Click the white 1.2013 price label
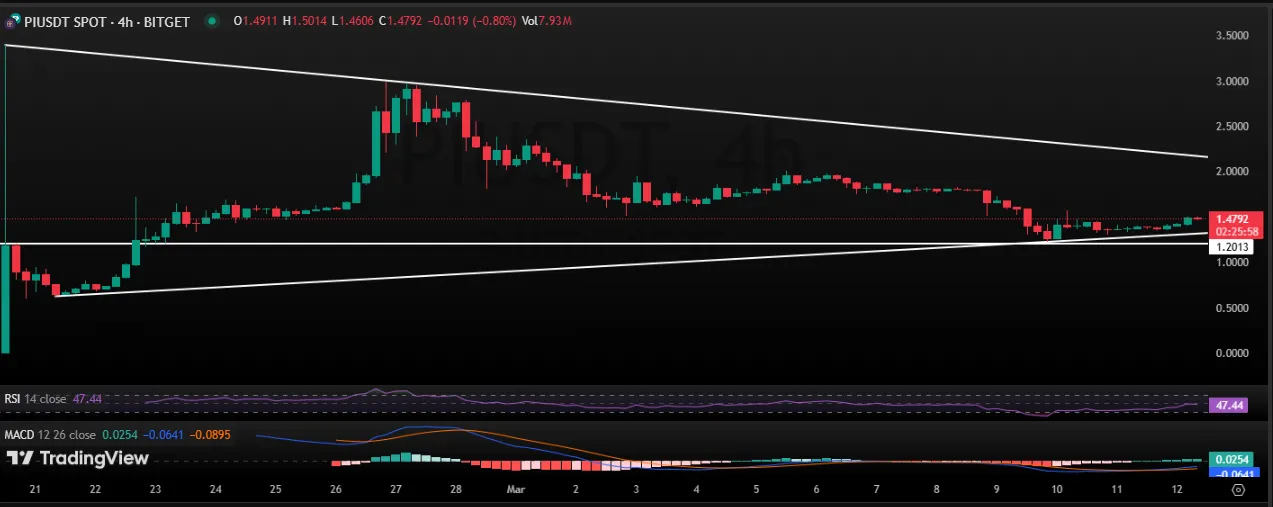Image resolution: width=1273 pixels, height=507 pixels. pyautogui.click(x=1230, y=246)
